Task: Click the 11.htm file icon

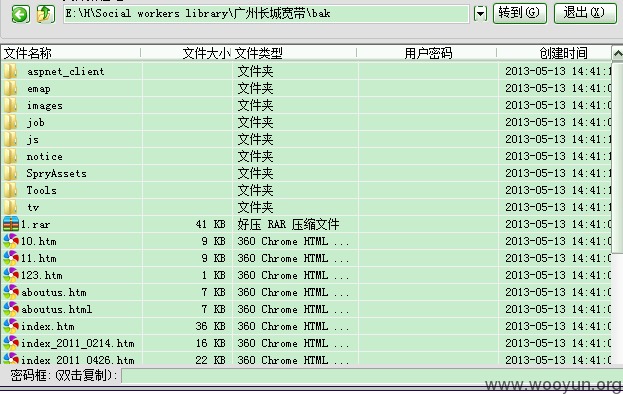Action: coord(11,258)
